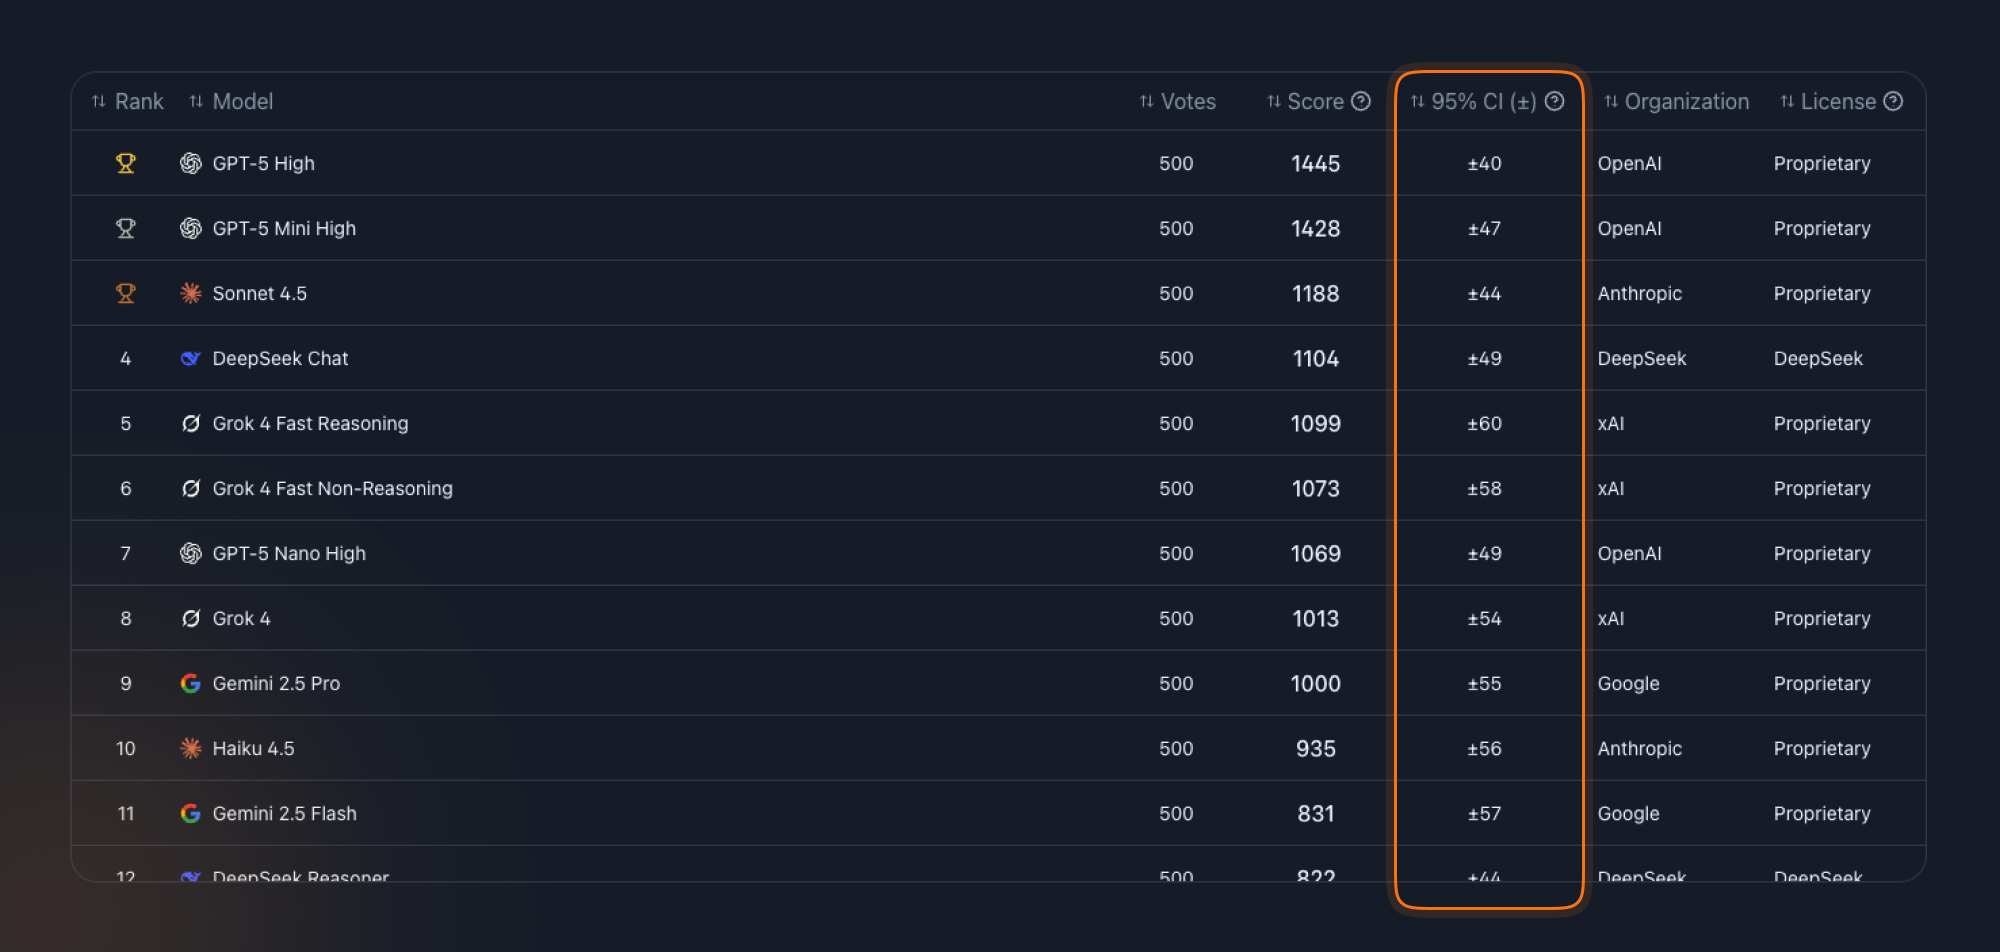Image resolution: width=2000 pixels, height=952 pixels.
Task: Click the bronze trophy next to Sonnet 4.5
Action: (x=126, y=293)
